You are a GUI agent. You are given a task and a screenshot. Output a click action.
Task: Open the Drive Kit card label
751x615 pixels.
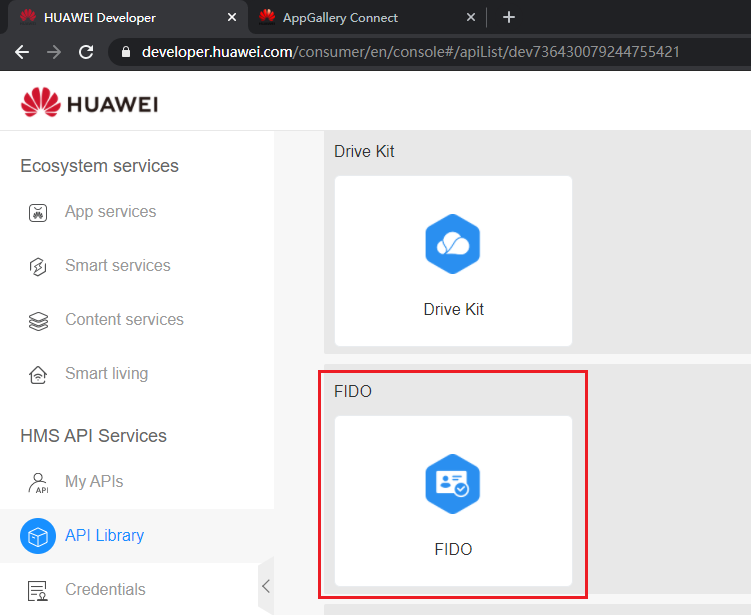(x=453, y=310)
